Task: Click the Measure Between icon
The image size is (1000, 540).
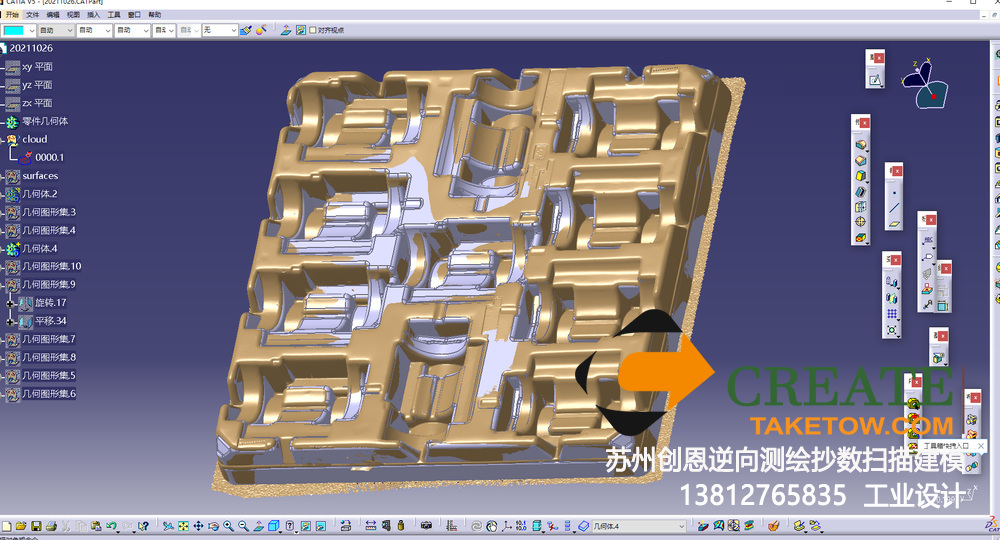Action: coord(370,526)
